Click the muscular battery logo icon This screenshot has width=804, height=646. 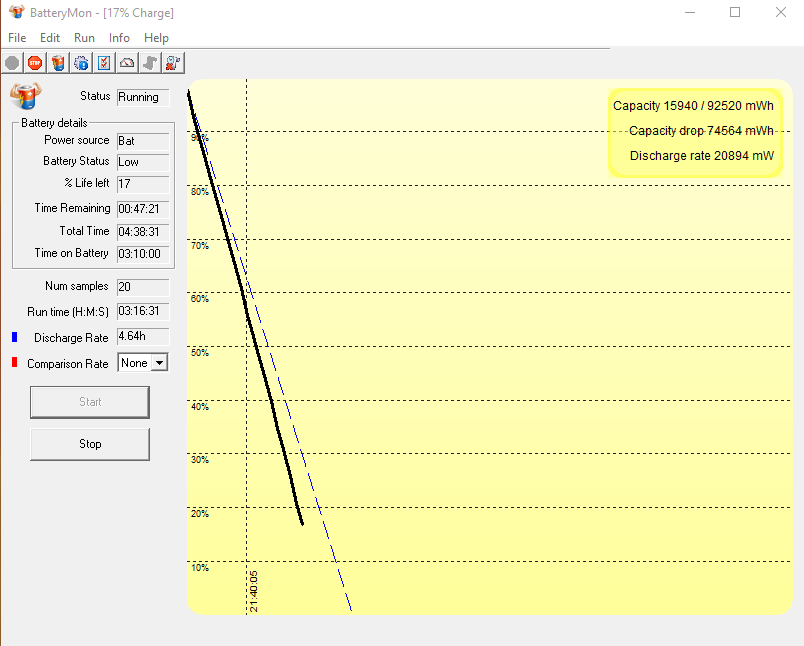click(24, 96)
